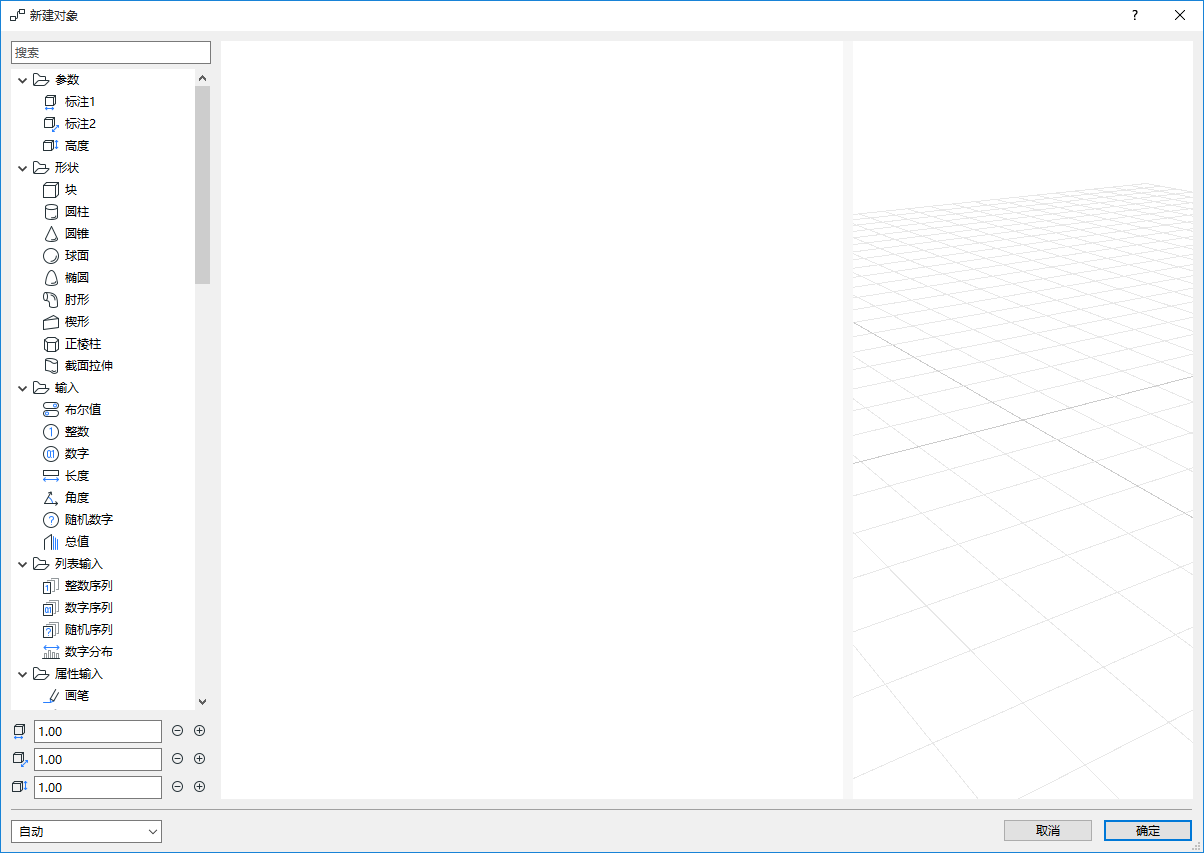The width and height of the screenshot is (1204, 853).
Task: Click inside the 搜索 search field
Action: pyautogui.click(x=110, y=51)
